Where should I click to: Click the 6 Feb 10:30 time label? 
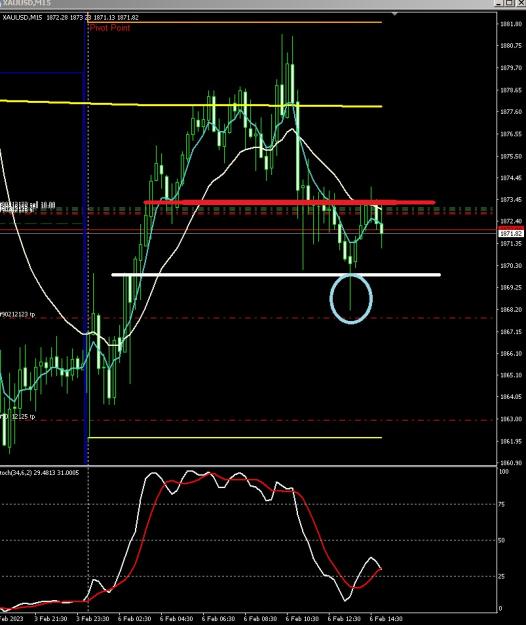click(302, 619)
